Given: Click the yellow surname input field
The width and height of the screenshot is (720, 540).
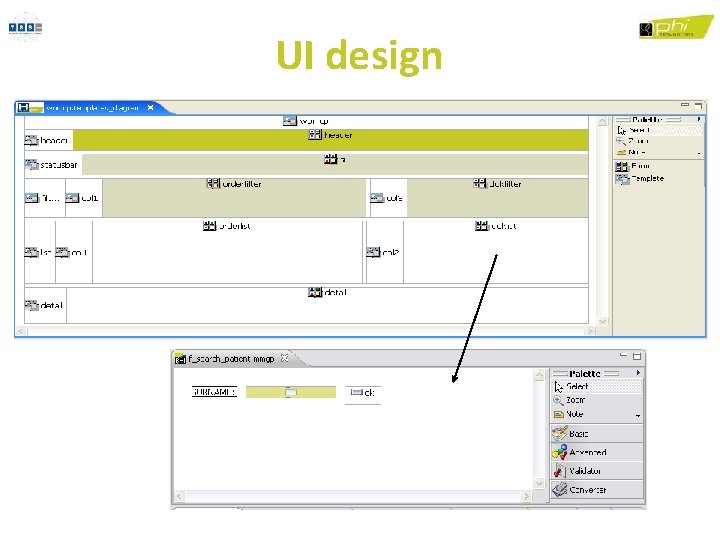Looking at the screenshot, I should [291, 392].
